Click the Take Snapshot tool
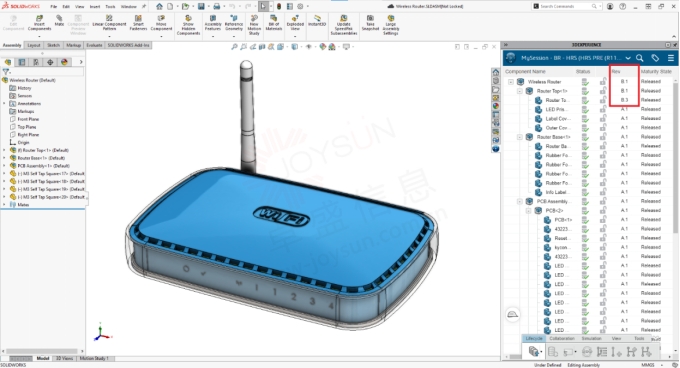Screen dimensions: 680x368 click(370, 23)
